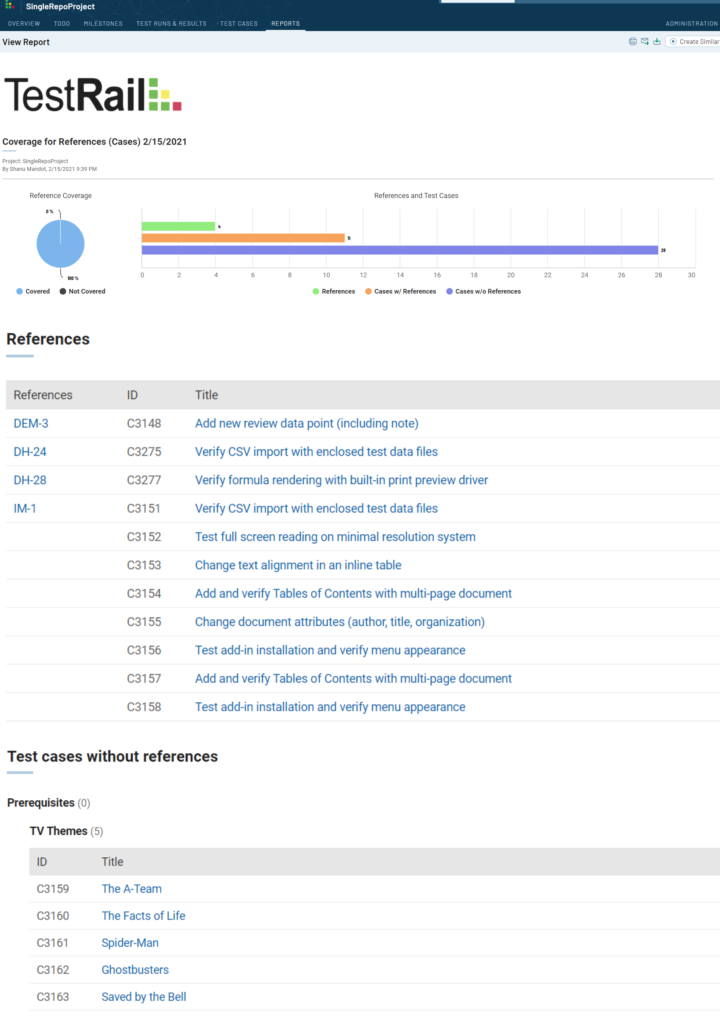720x1024 pixels.
Task: Open Verify formula rendering with print preview driver
Action: (341, 480)
